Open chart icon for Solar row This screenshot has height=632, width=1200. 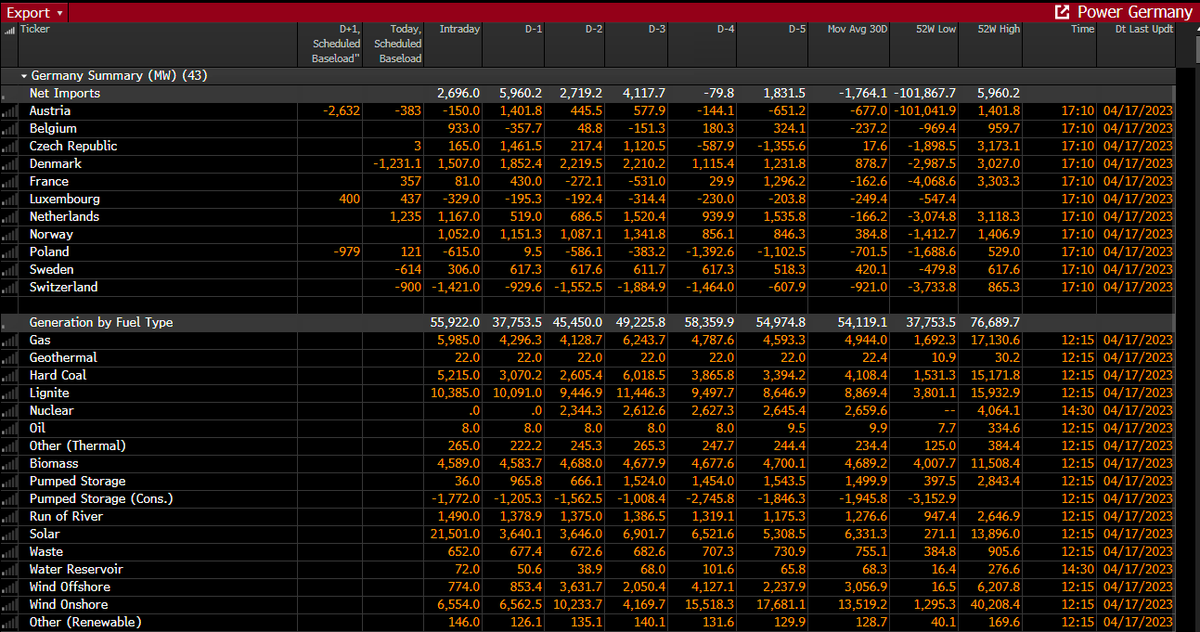click(x=10, y=534)
